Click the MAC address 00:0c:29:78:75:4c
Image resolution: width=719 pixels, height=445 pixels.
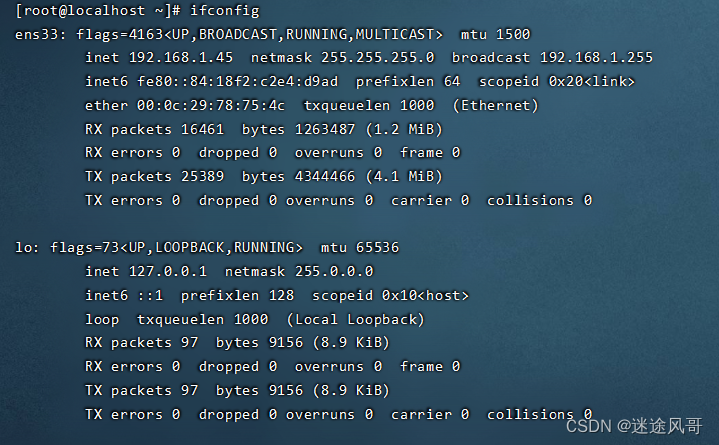click(211, 106)
